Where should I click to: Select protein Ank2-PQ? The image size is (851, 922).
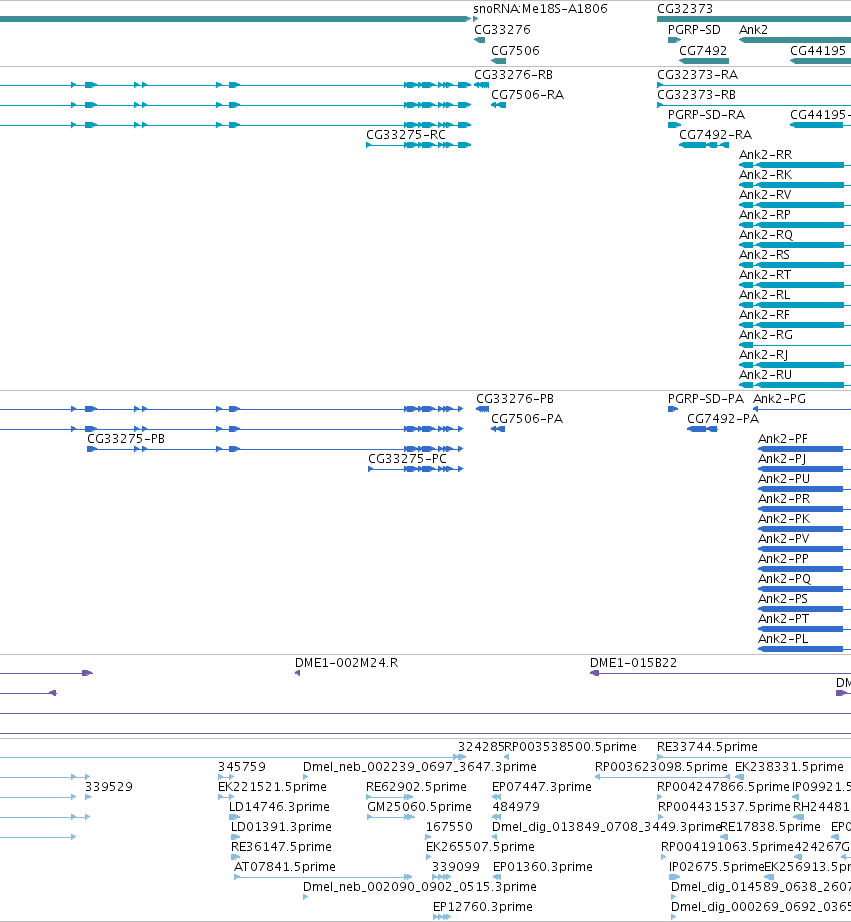[785, 579]
